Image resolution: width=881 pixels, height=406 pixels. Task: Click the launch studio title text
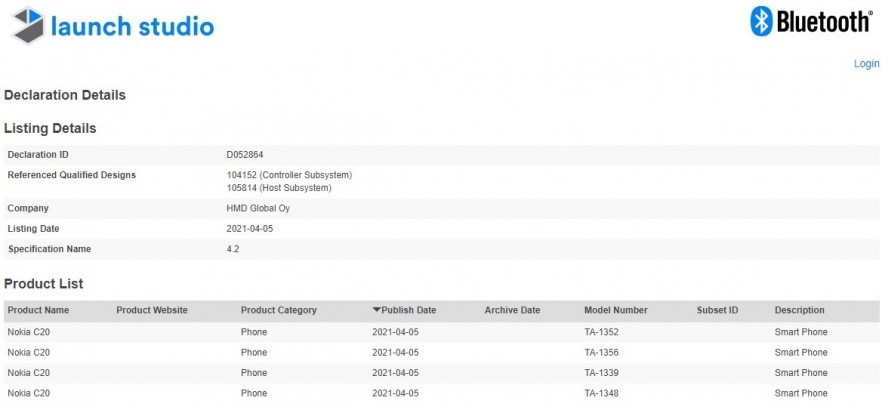point(133,26)
